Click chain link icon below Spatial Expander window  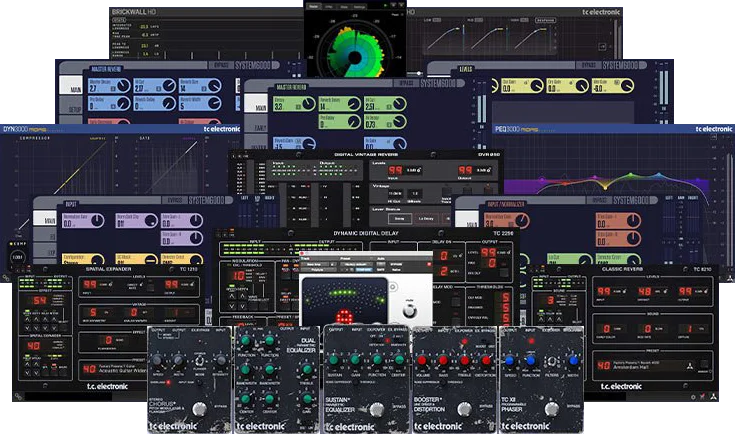[18, 397]
